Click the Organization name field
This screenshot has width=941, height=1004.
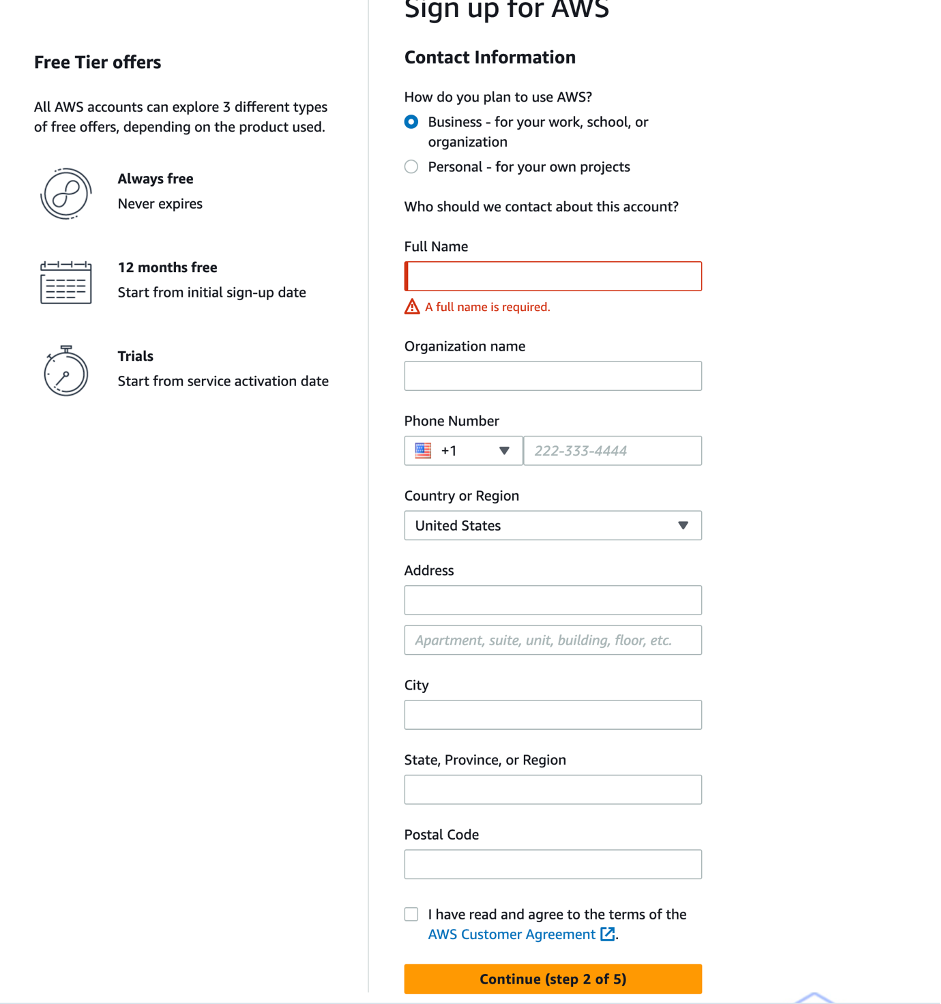(x=553, y=376)
